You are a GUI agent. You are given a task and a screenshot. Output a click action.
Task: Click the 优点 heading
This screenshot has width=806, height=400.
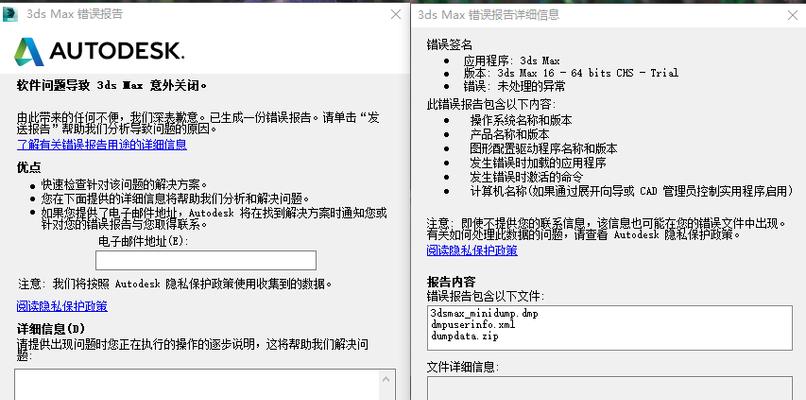(29, 168)
